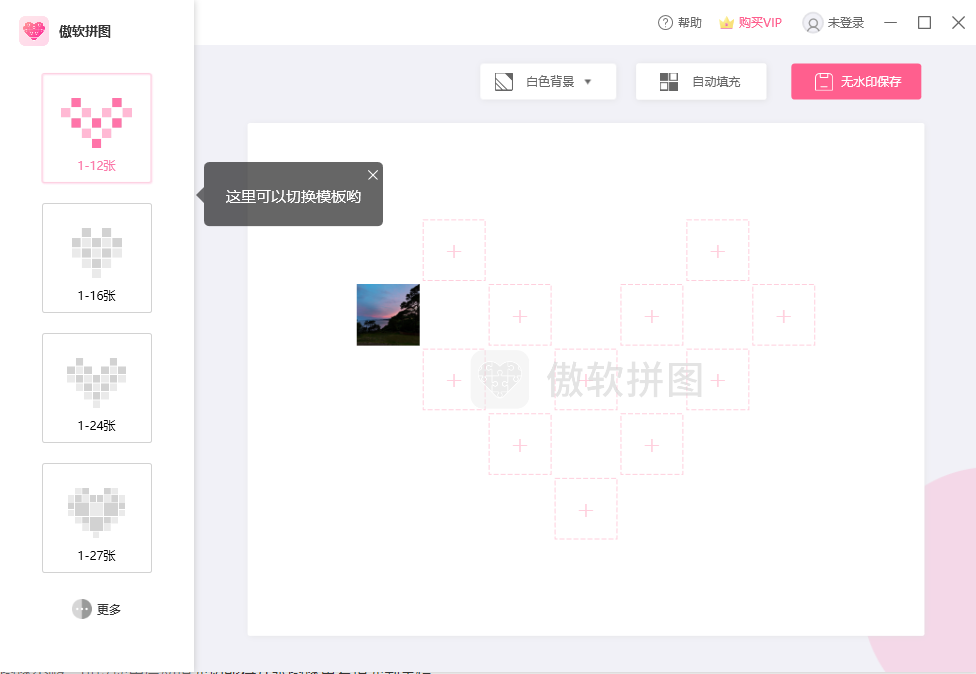Add photo to far-right edge slot
Screen dimensions: 976x674
tap(784, 316)
